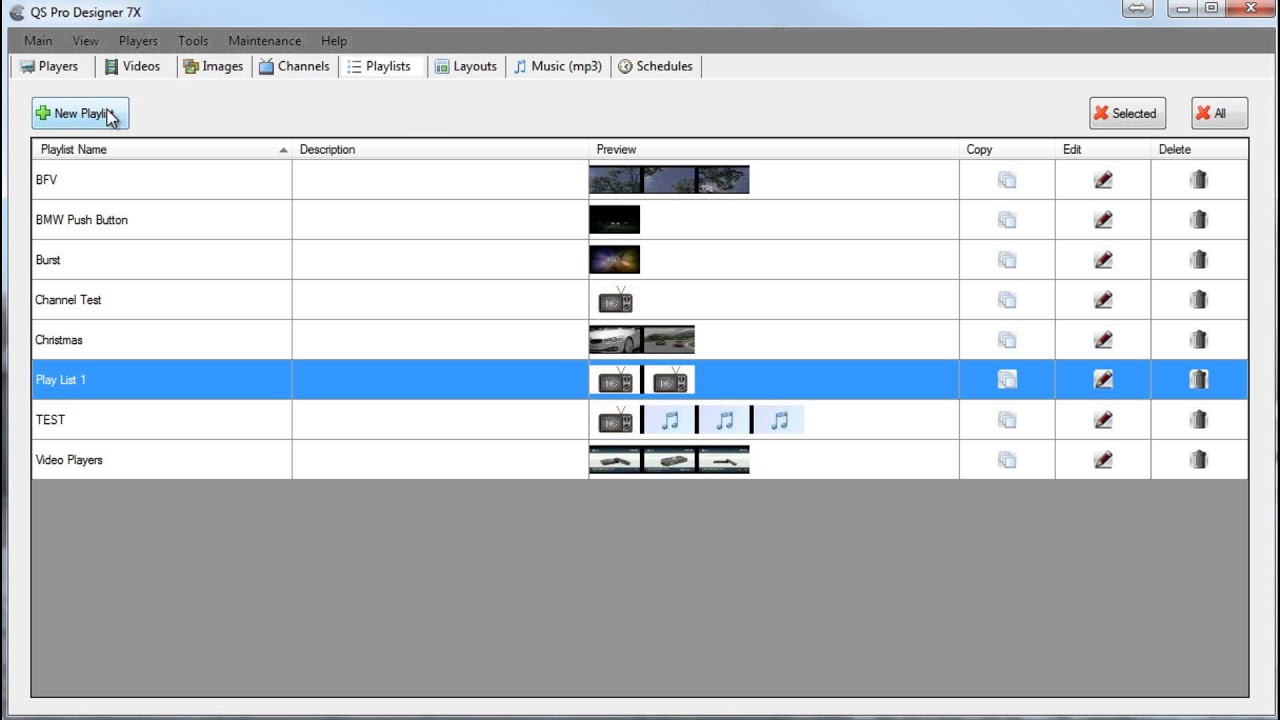Open the Tools menu
The width and height of the screenshot is (1280, 720).
tap(193, 41)
